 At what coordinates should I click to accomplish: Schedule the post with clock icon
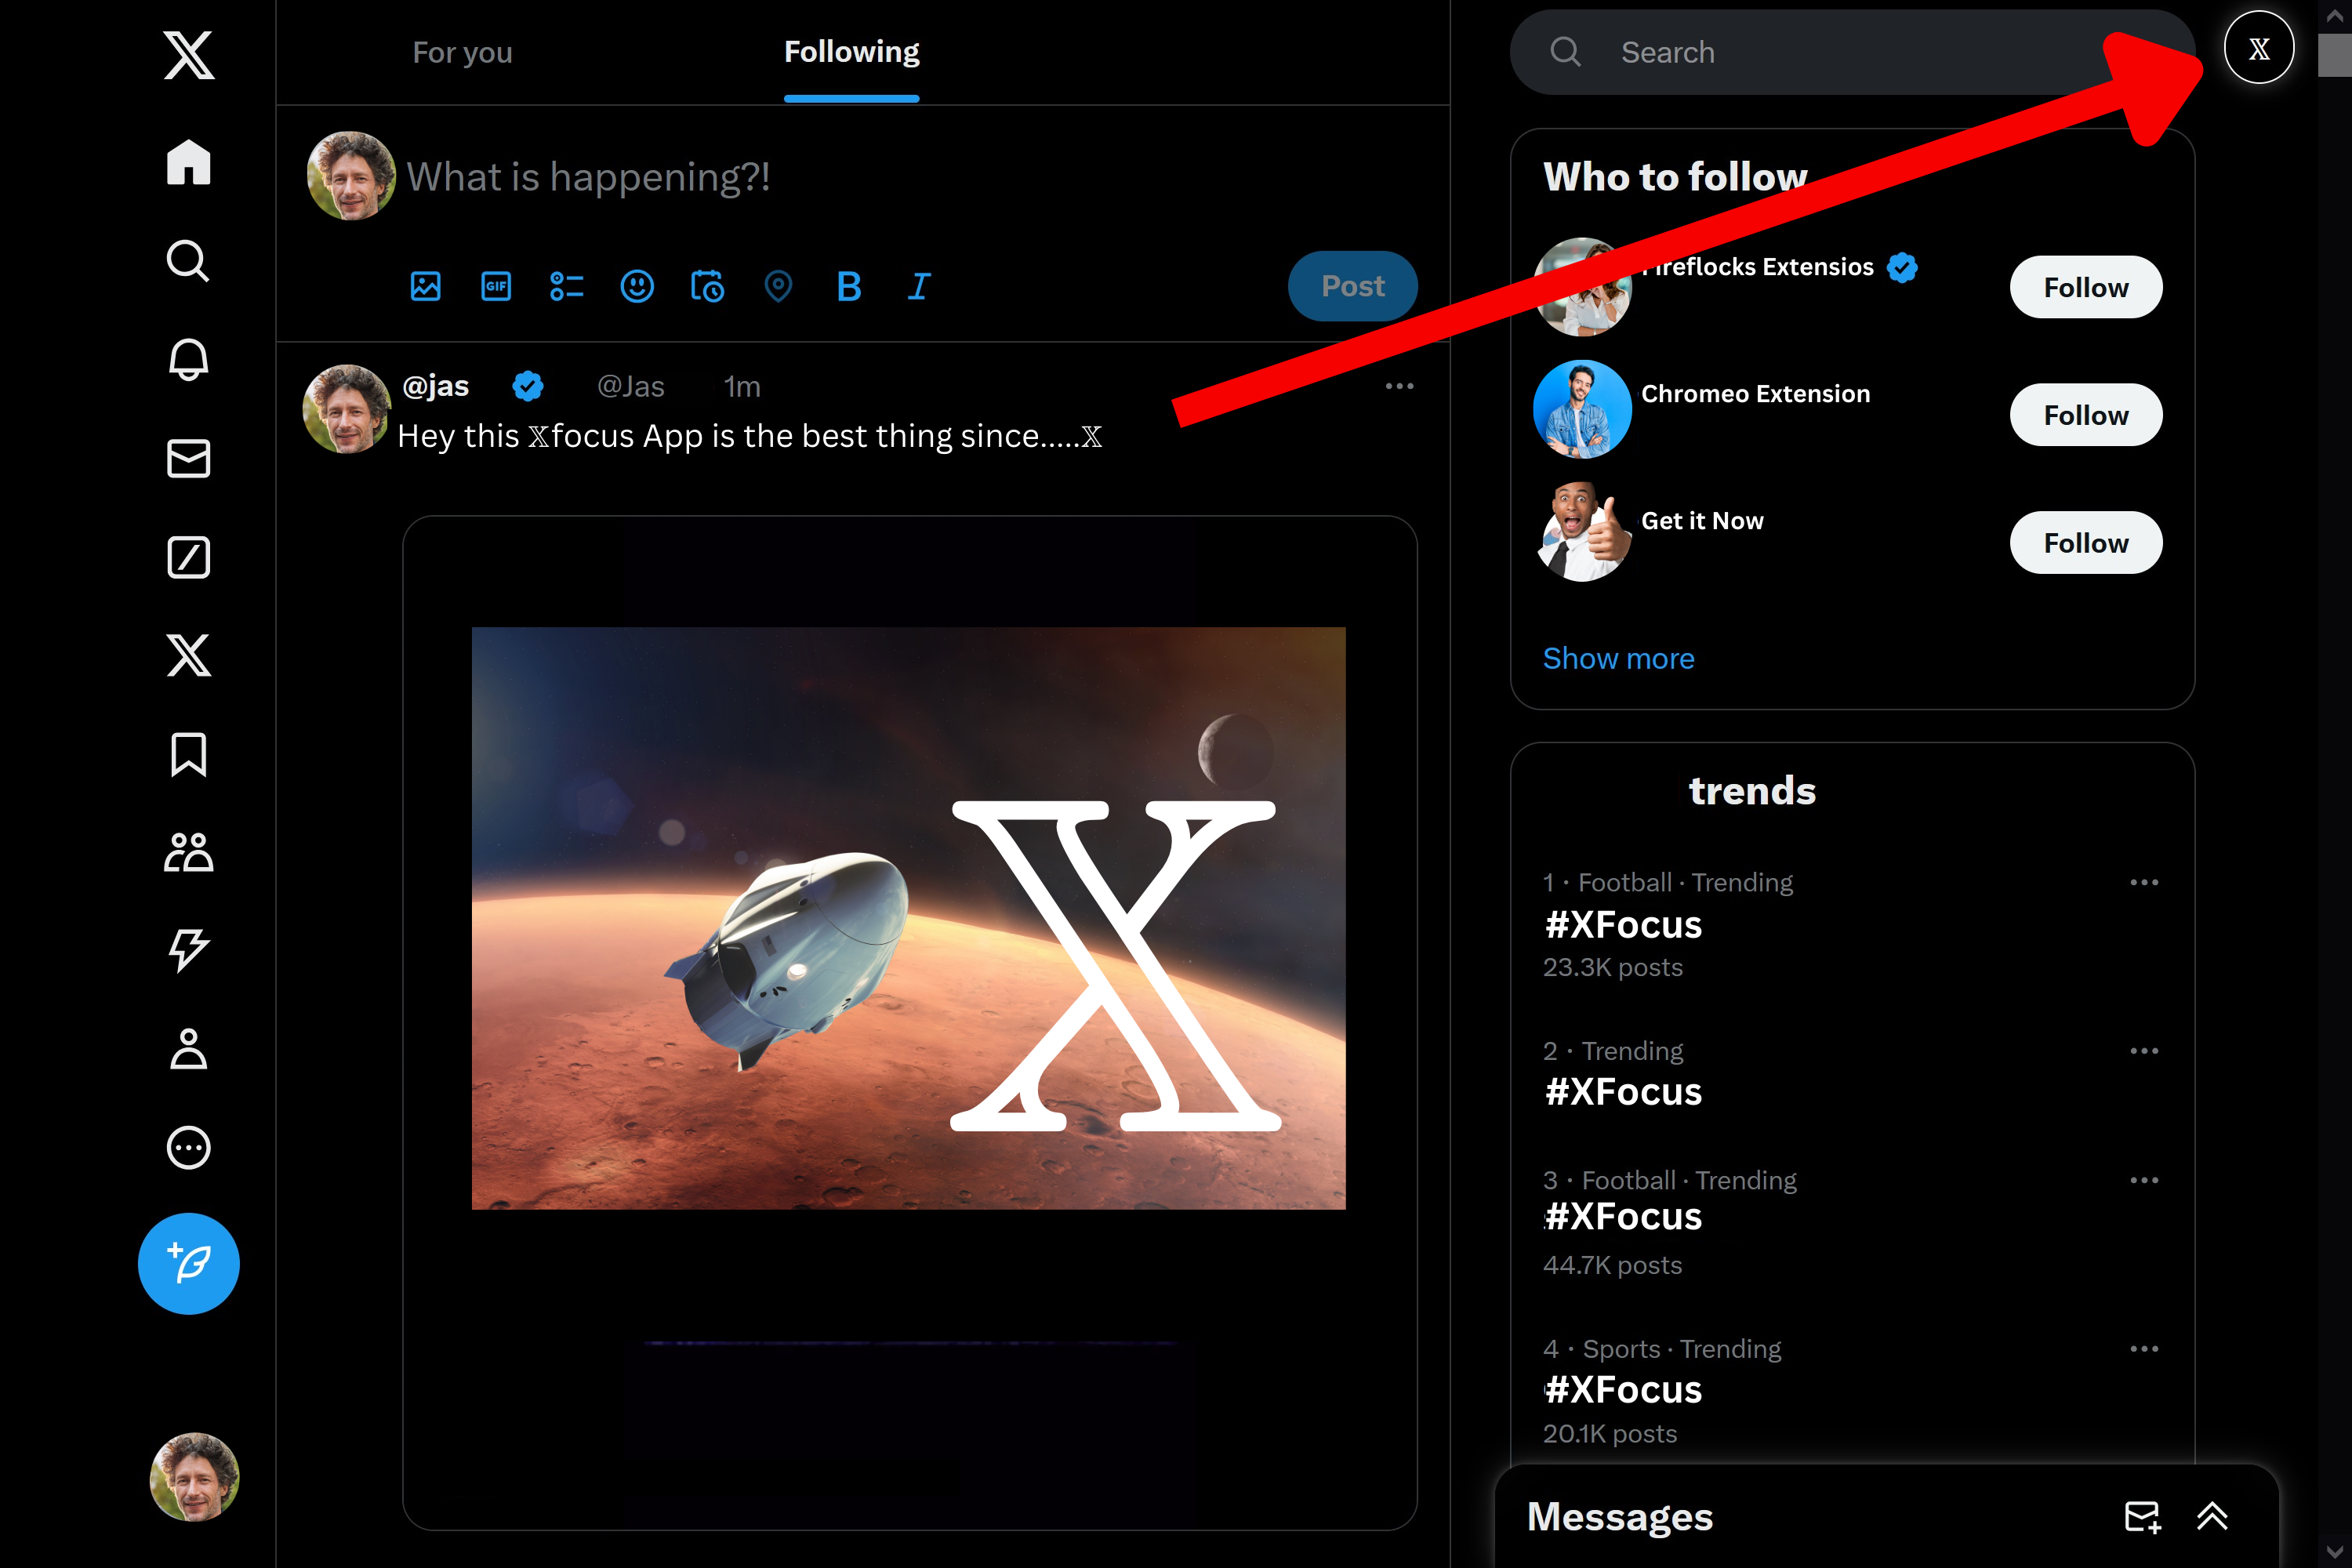(707, 287)
